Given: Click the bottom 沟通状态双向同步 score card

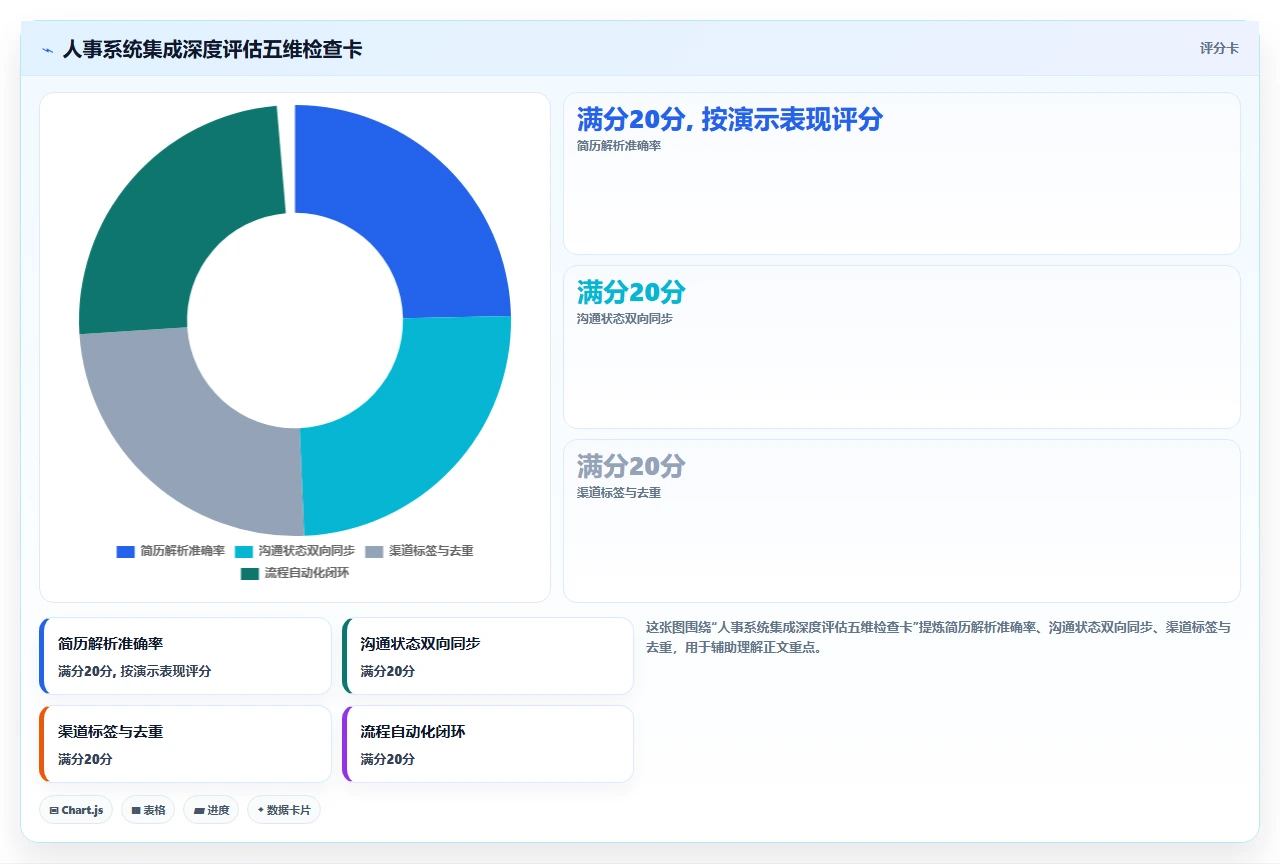Looking at the screenshot, I should point(488,656).
